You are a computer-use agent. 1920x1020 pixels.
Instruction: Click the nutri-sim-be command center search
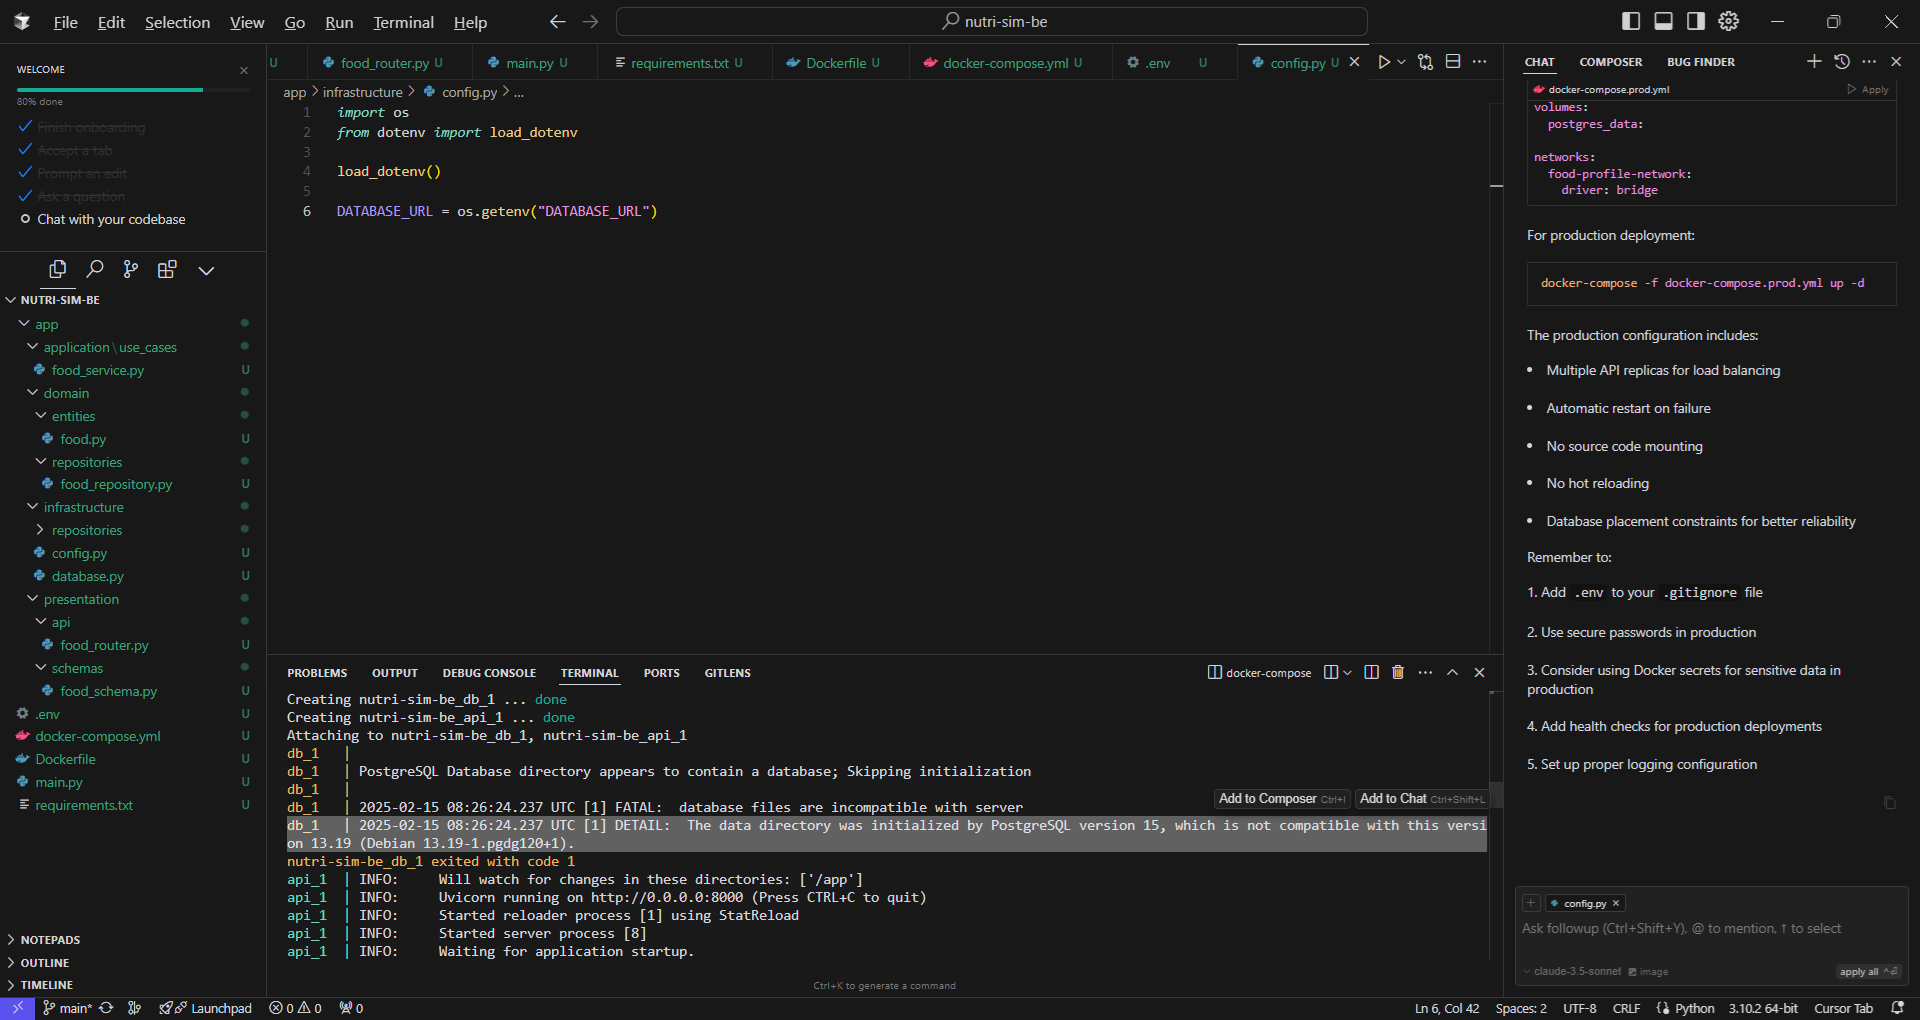tap(992, 21)
